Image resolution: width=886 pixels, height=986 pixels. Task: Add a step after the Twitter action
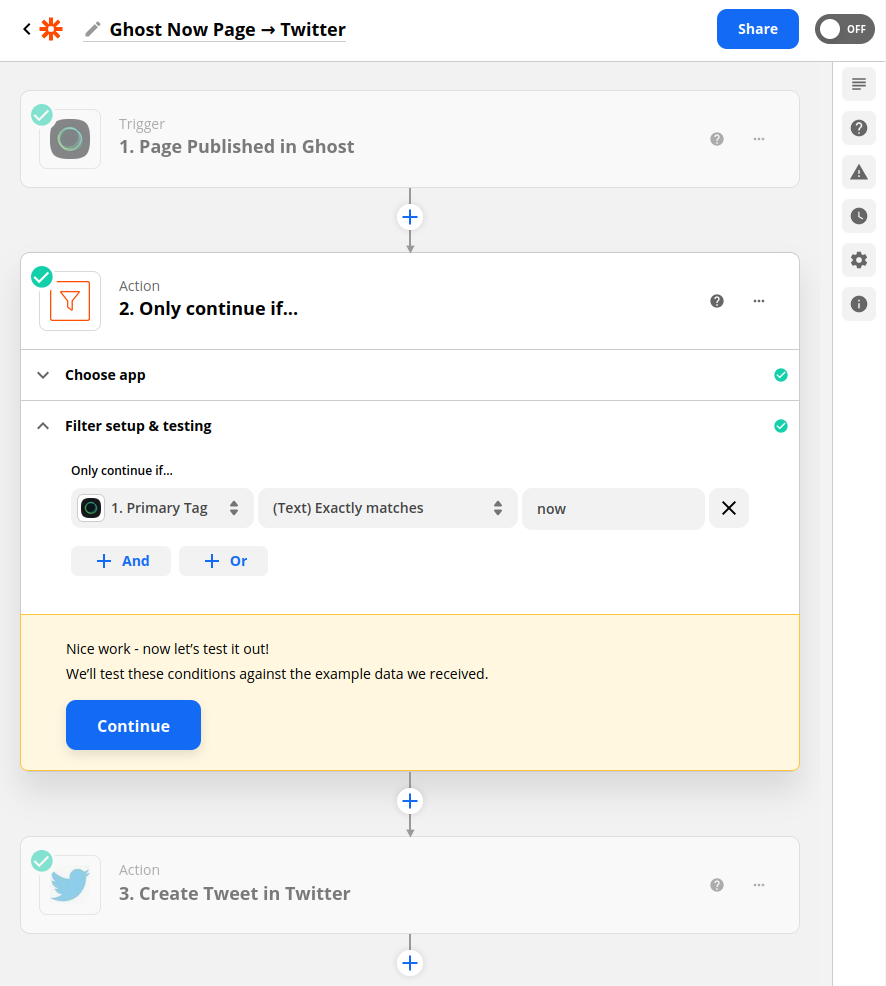pyautogui.click(x=410, y=963)
